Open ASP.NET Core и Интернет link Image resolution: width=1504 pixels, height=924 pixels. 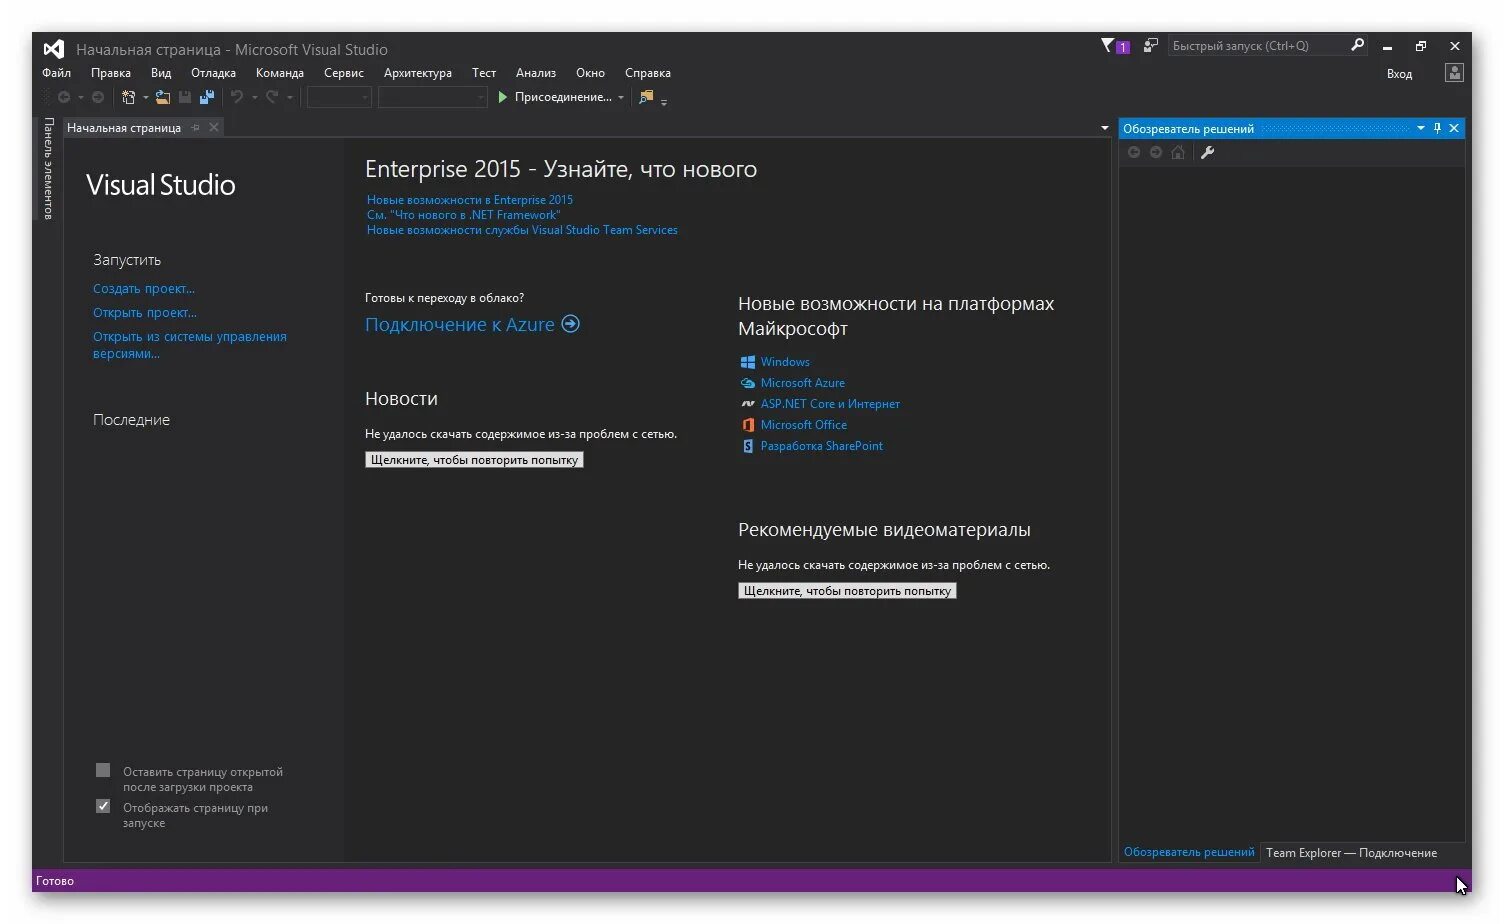pos(830,404)
